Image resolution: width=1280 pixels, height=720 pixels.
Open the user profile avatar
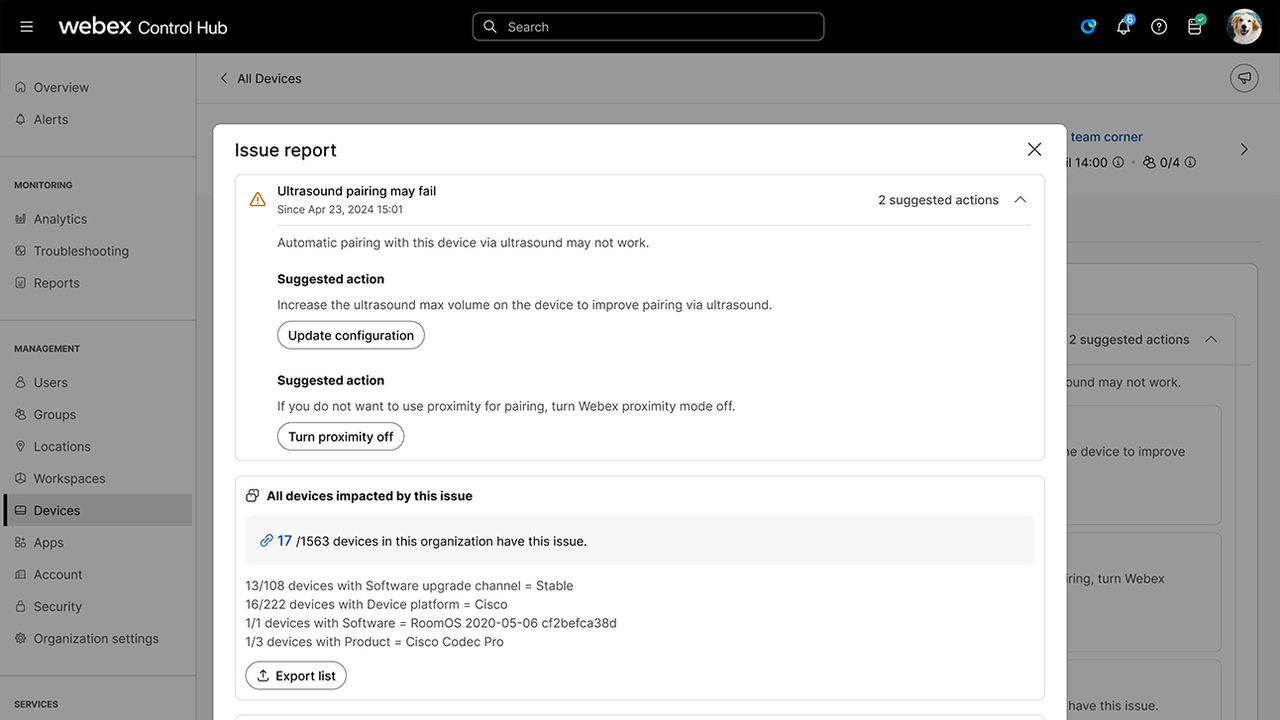1244,27
